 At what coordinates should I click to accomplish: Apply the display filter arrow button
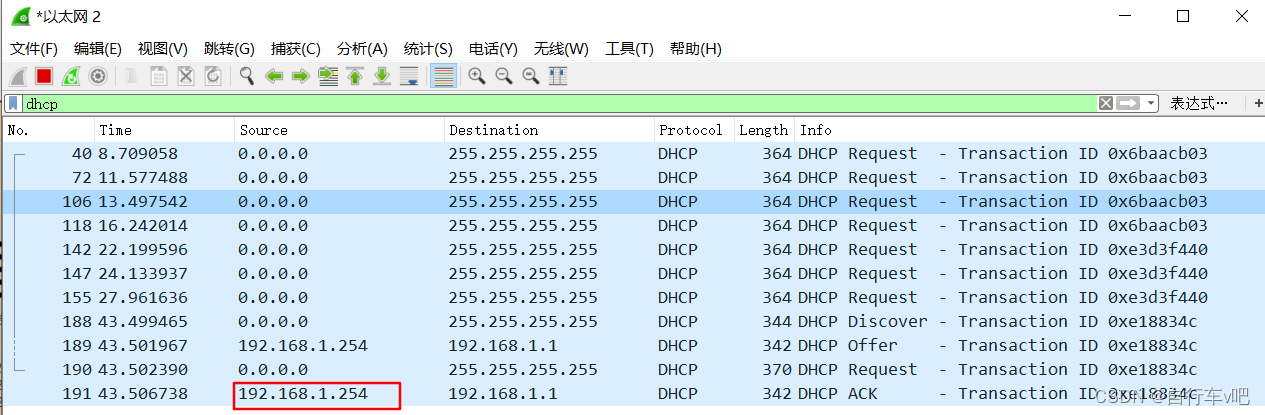point(1129,103)
